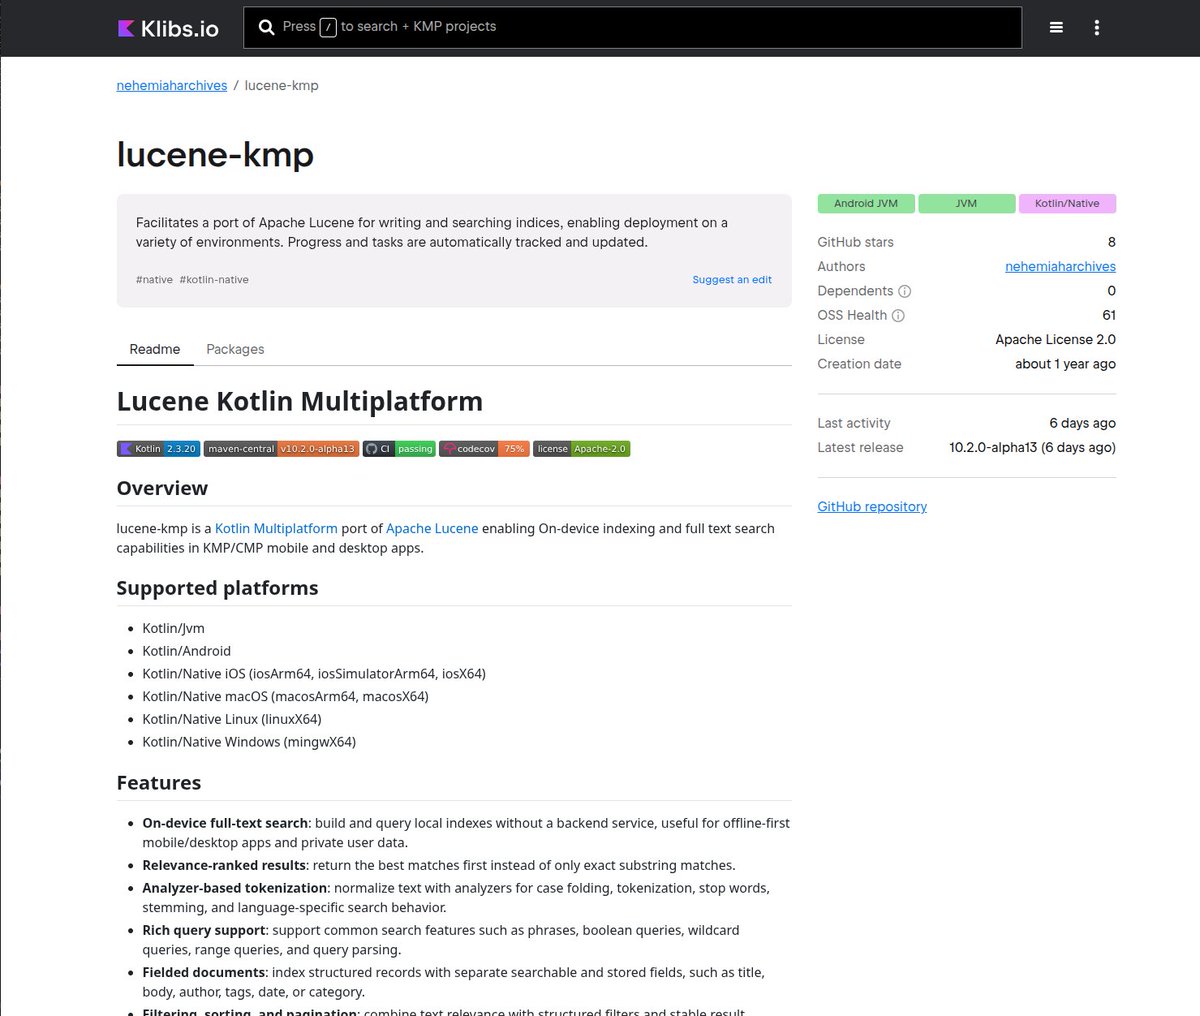Open the Klibs.io logo home link
Screen dimensions: 1200x1016
coord(168,28)
